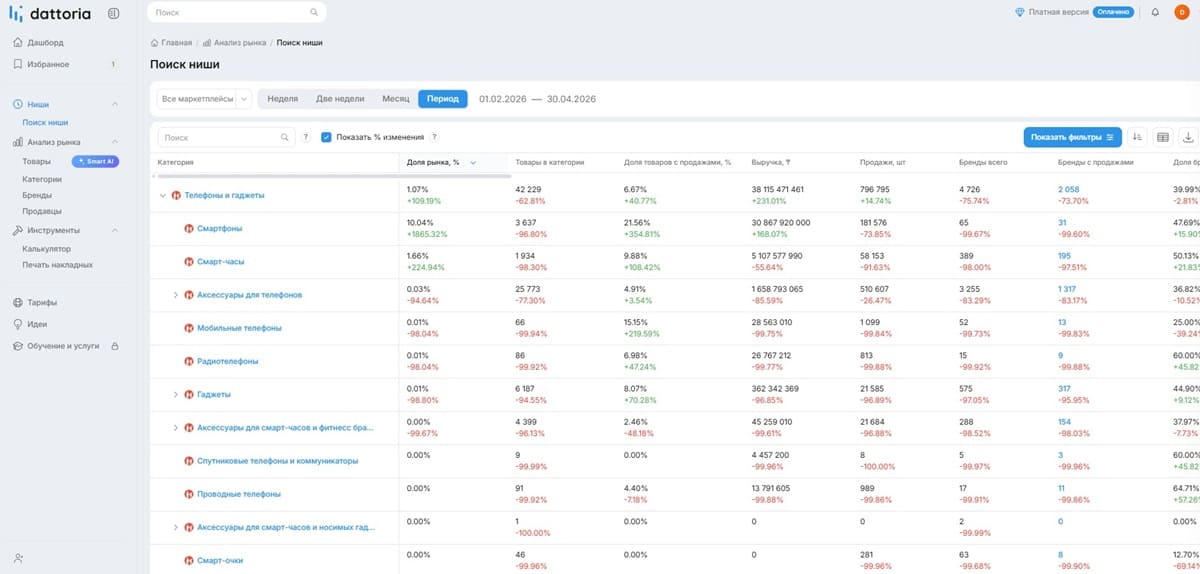The height and width of the screenshot is (574, 1200).
Task: Open Бренды in sidebar
Action: [x=37, y=195]
